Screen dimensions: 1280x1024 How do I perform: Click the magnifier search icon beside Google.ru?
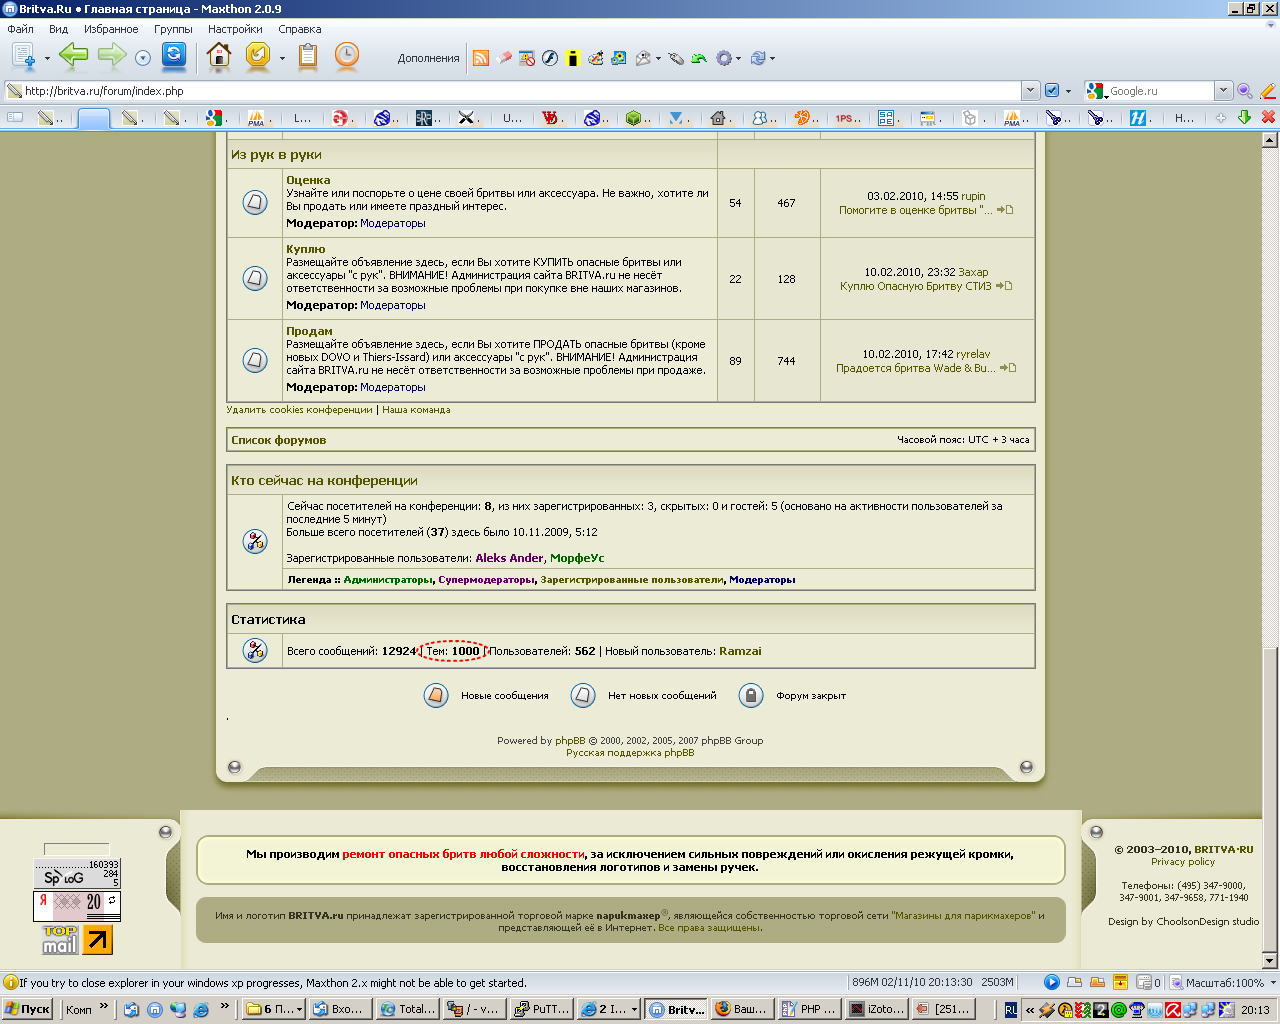point(1244,91)
